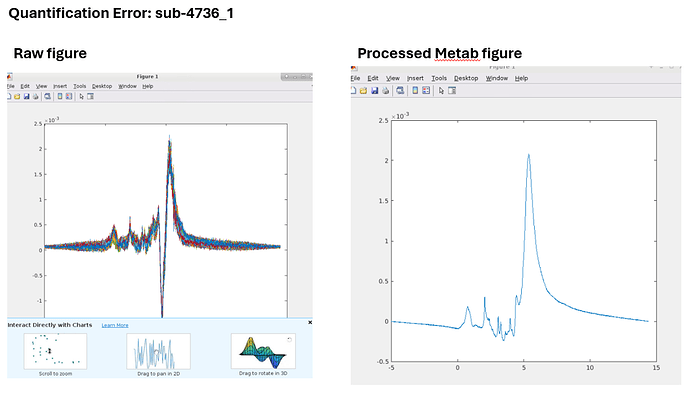Click Save icon in Processed Metab toolbar
690x409 pixels.
tap(375, 90)
